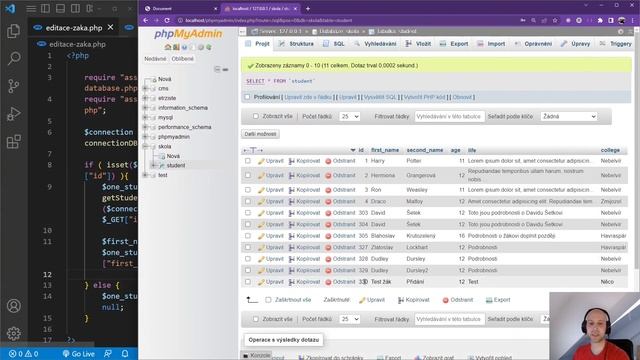Expand the test database node
The width and height of the screenshot is (640, 360).
(x=145, y=175)
